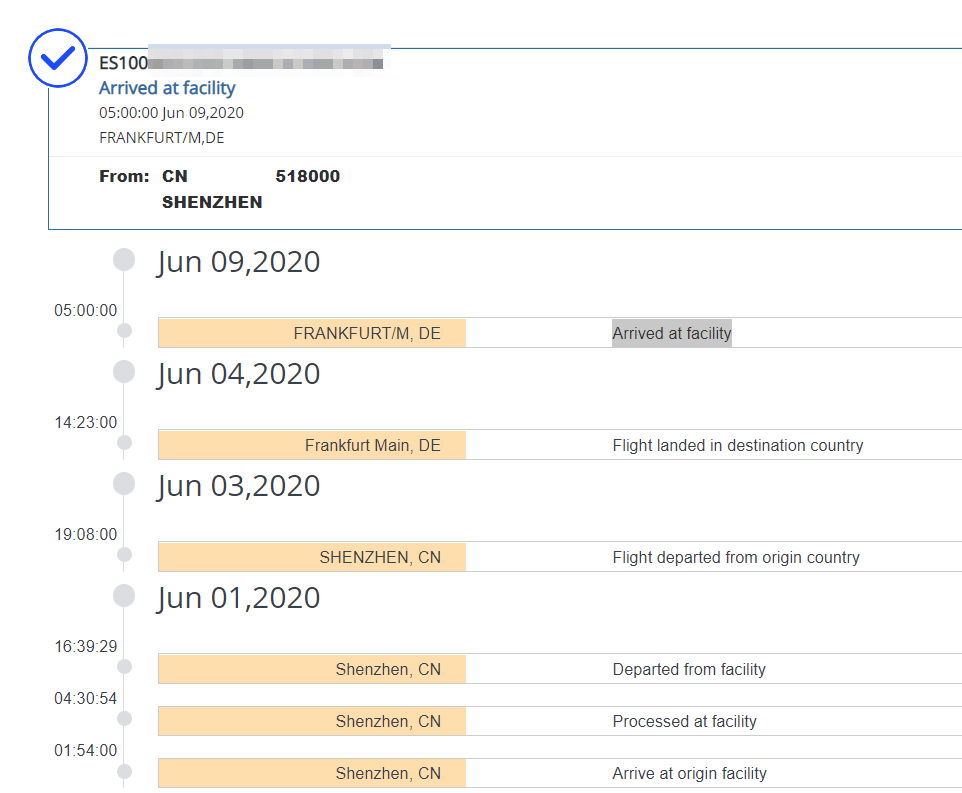The width and height of the screenshot is (962, 793).
Task: Click the 'Arrive at origin facility' event
Action: tap(689, 773)
